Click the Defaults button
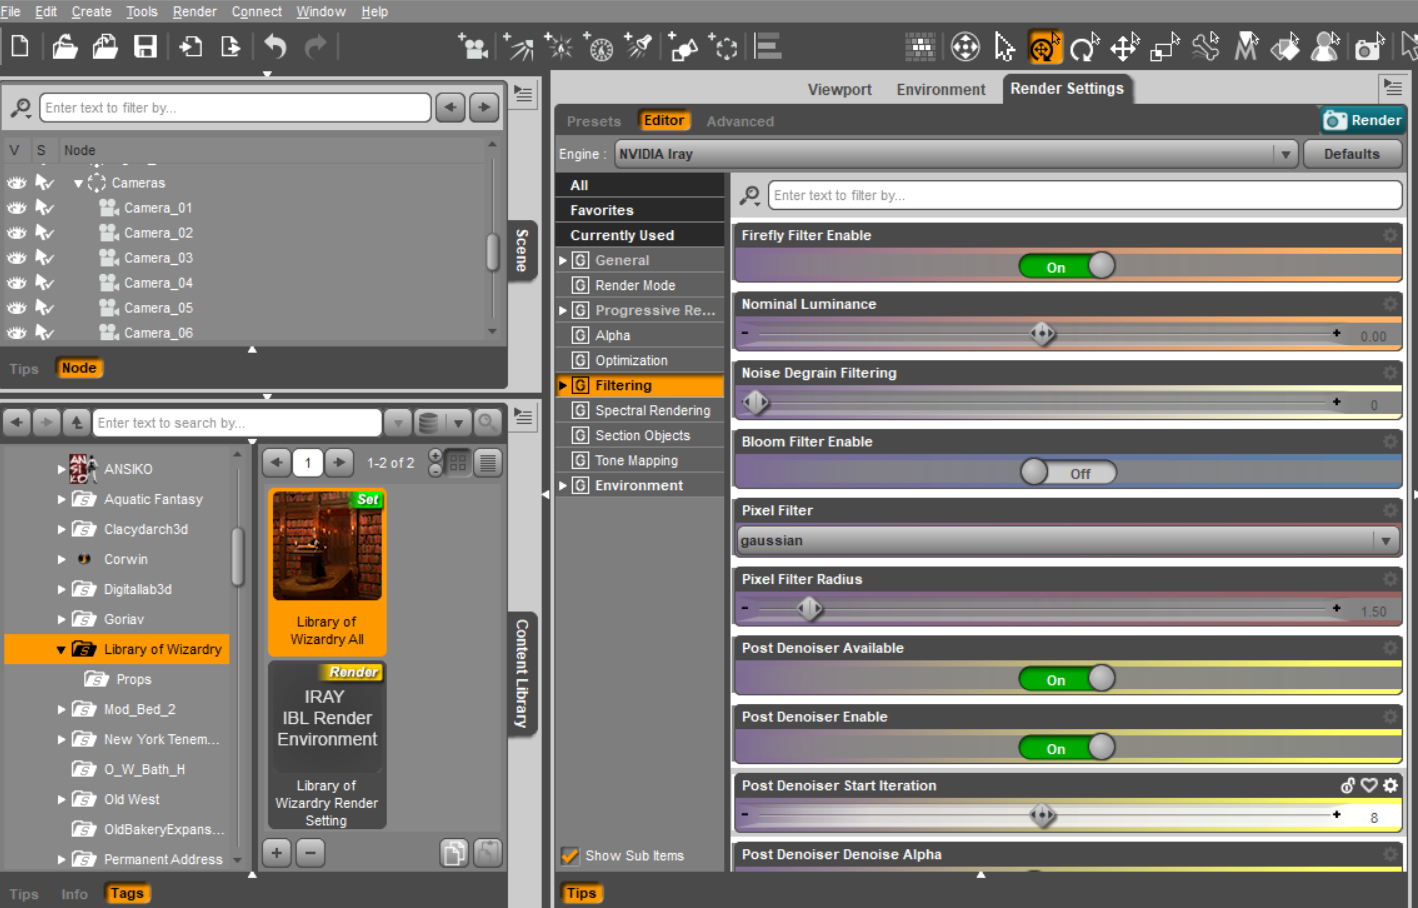 tap(1352, 154)
